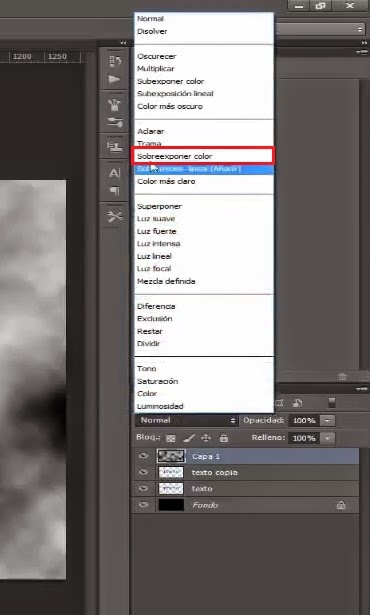Image resolution: width=370 pixels, height=615 pixels.
Task: Open the Actions panel play icon
Action: [114, 79]
